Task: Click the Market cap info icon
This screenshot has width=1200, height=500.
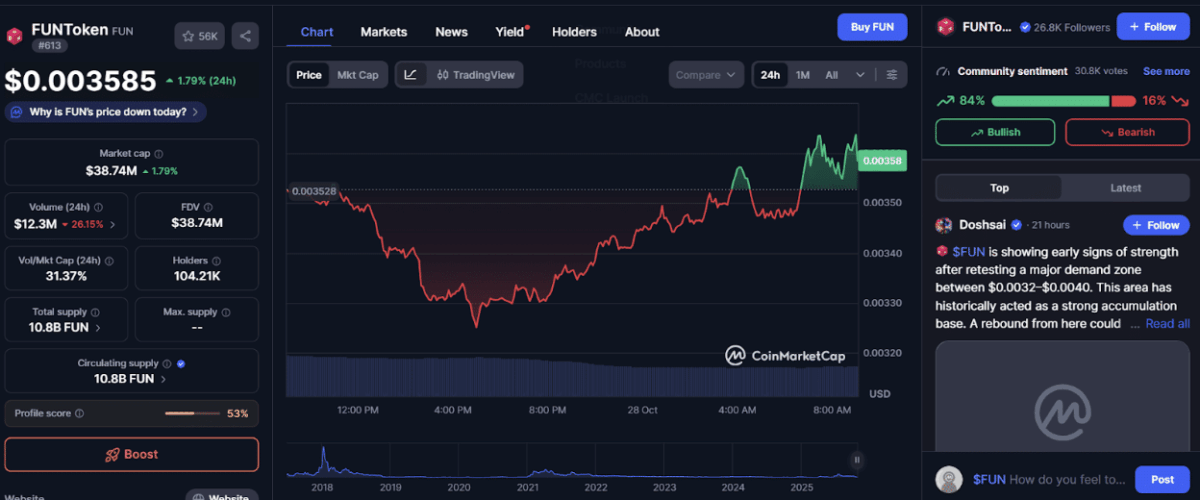Action: pyautogui.click(x=159, y=154)
